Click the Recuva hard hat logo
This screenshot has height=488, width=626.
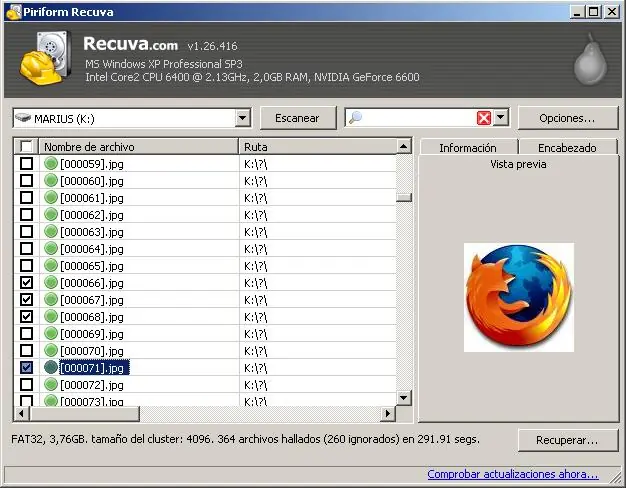pos(46,58)
